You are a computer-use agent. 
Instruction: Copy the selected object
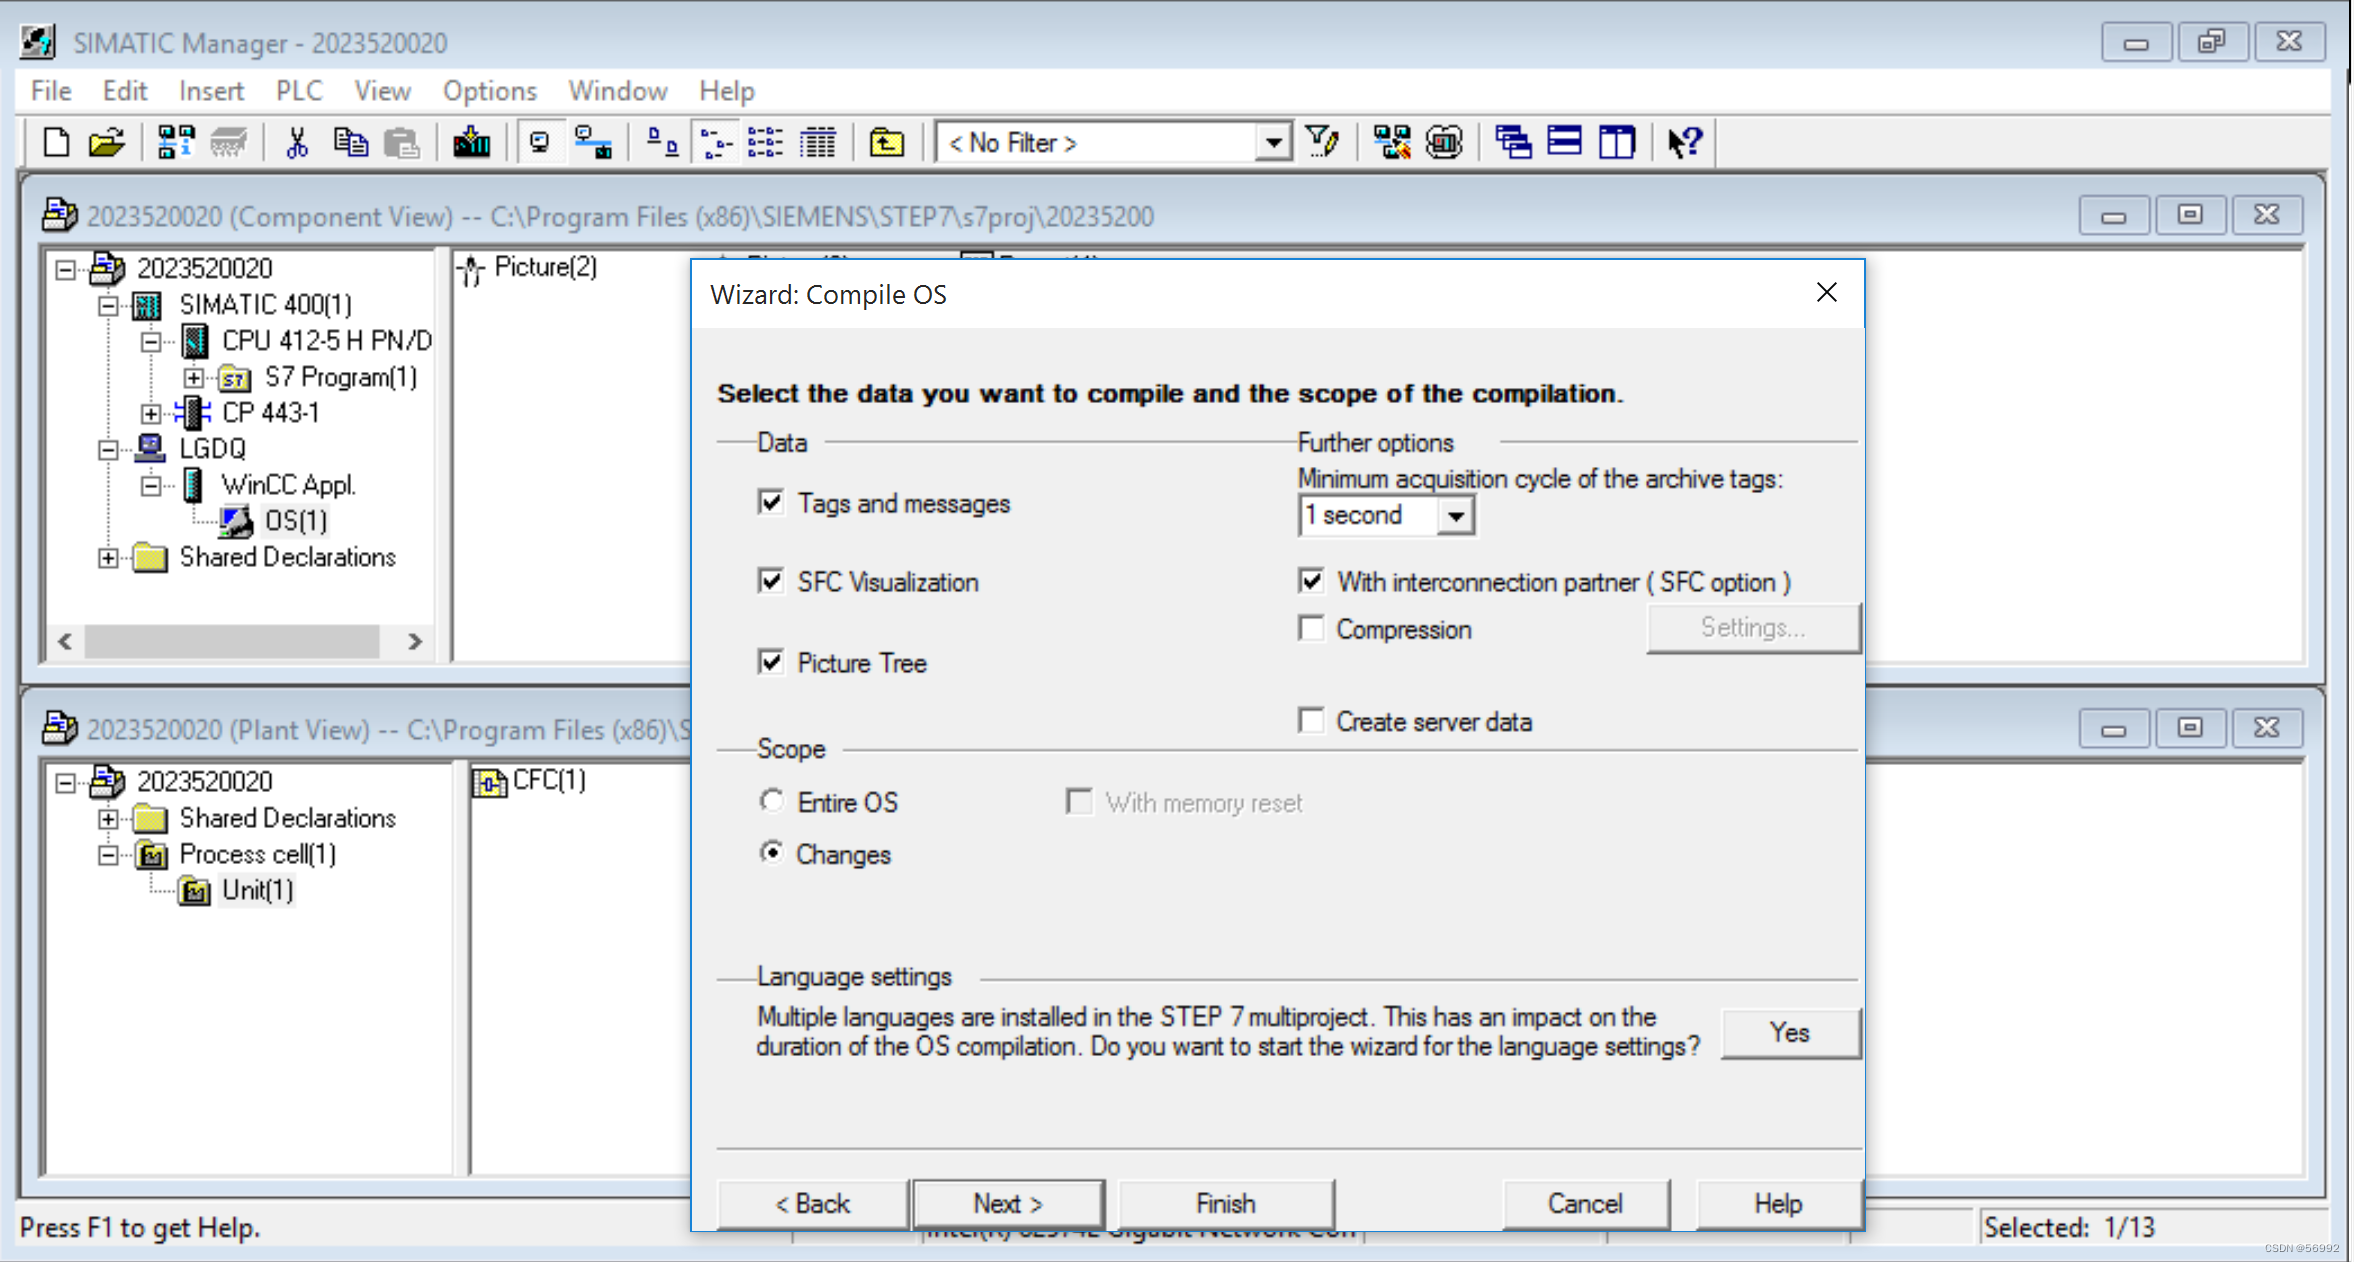pos(350,142)
